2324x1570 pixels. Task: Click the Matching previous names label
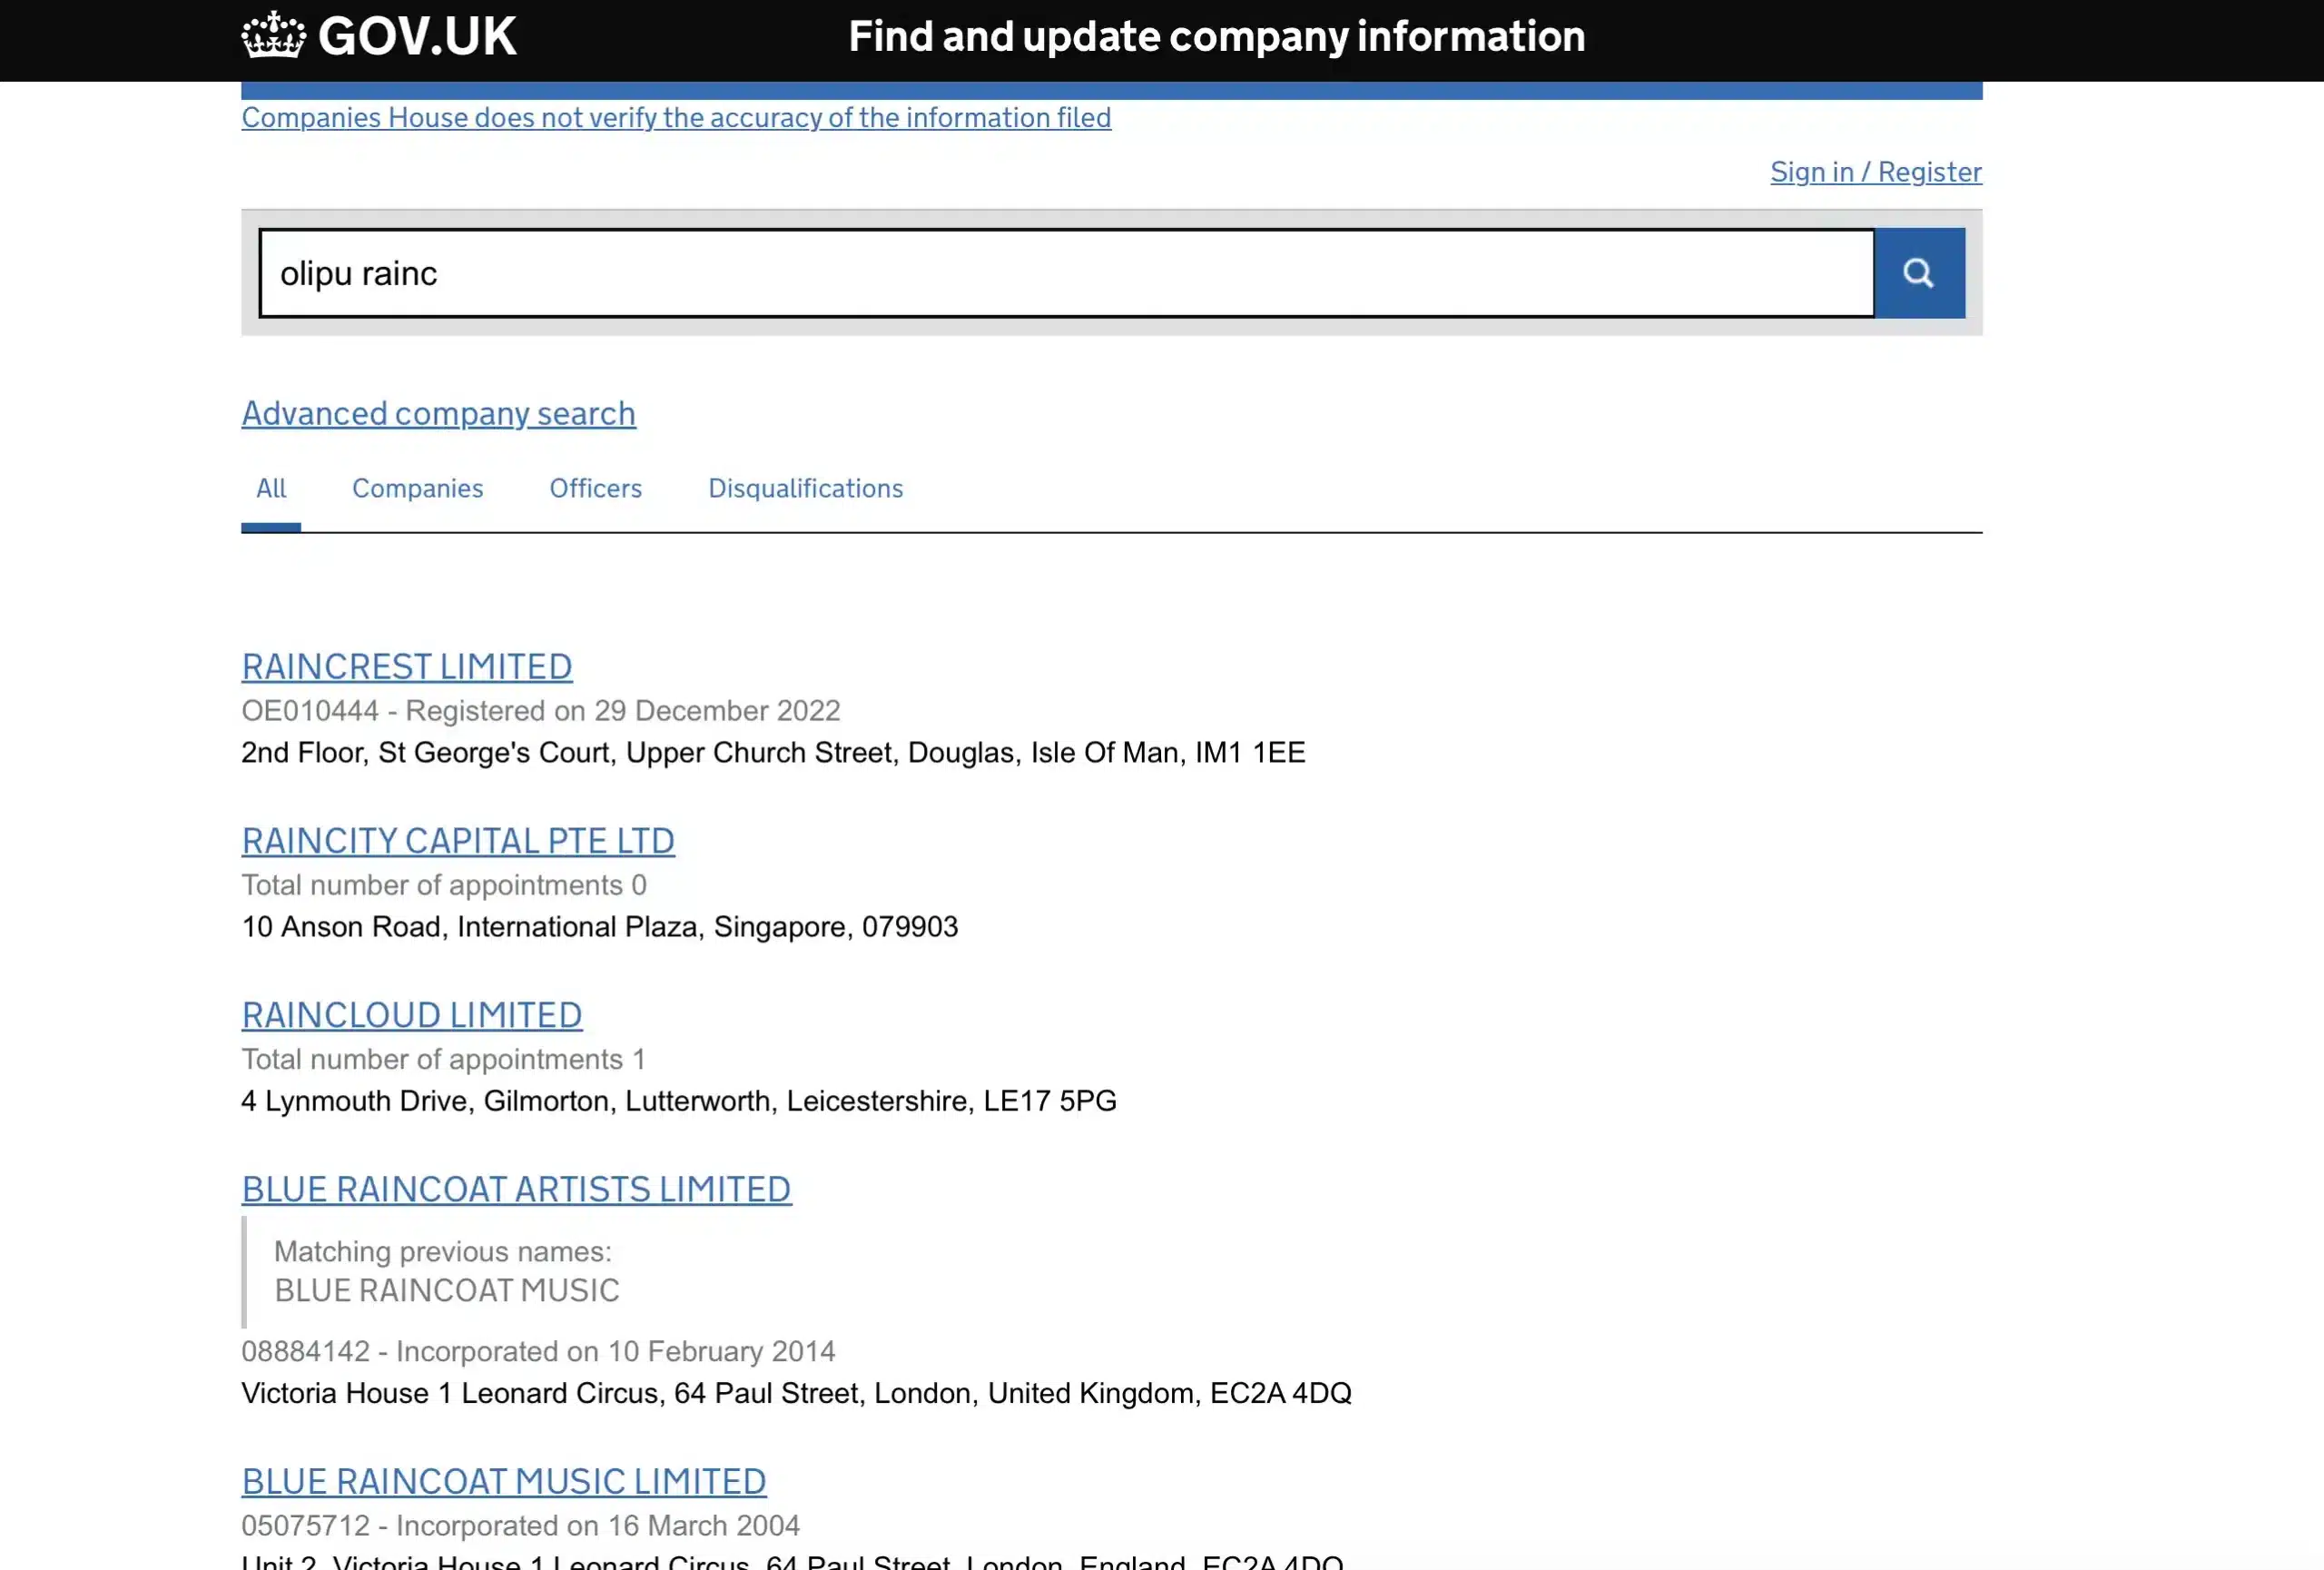click(x=443, y=1251)
